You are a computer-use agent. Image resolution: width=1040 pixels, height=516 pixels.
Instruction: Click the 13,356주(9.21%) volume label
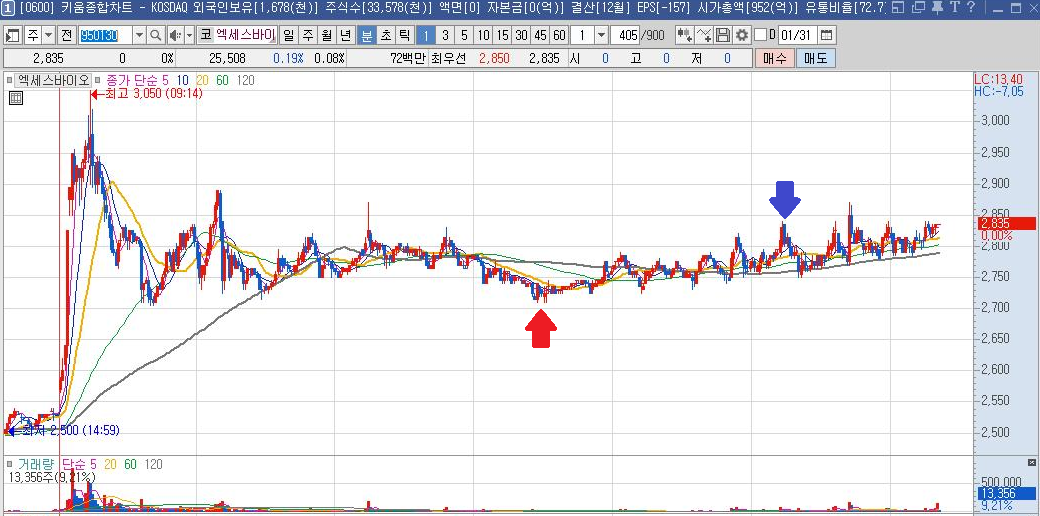pos(52,477)
